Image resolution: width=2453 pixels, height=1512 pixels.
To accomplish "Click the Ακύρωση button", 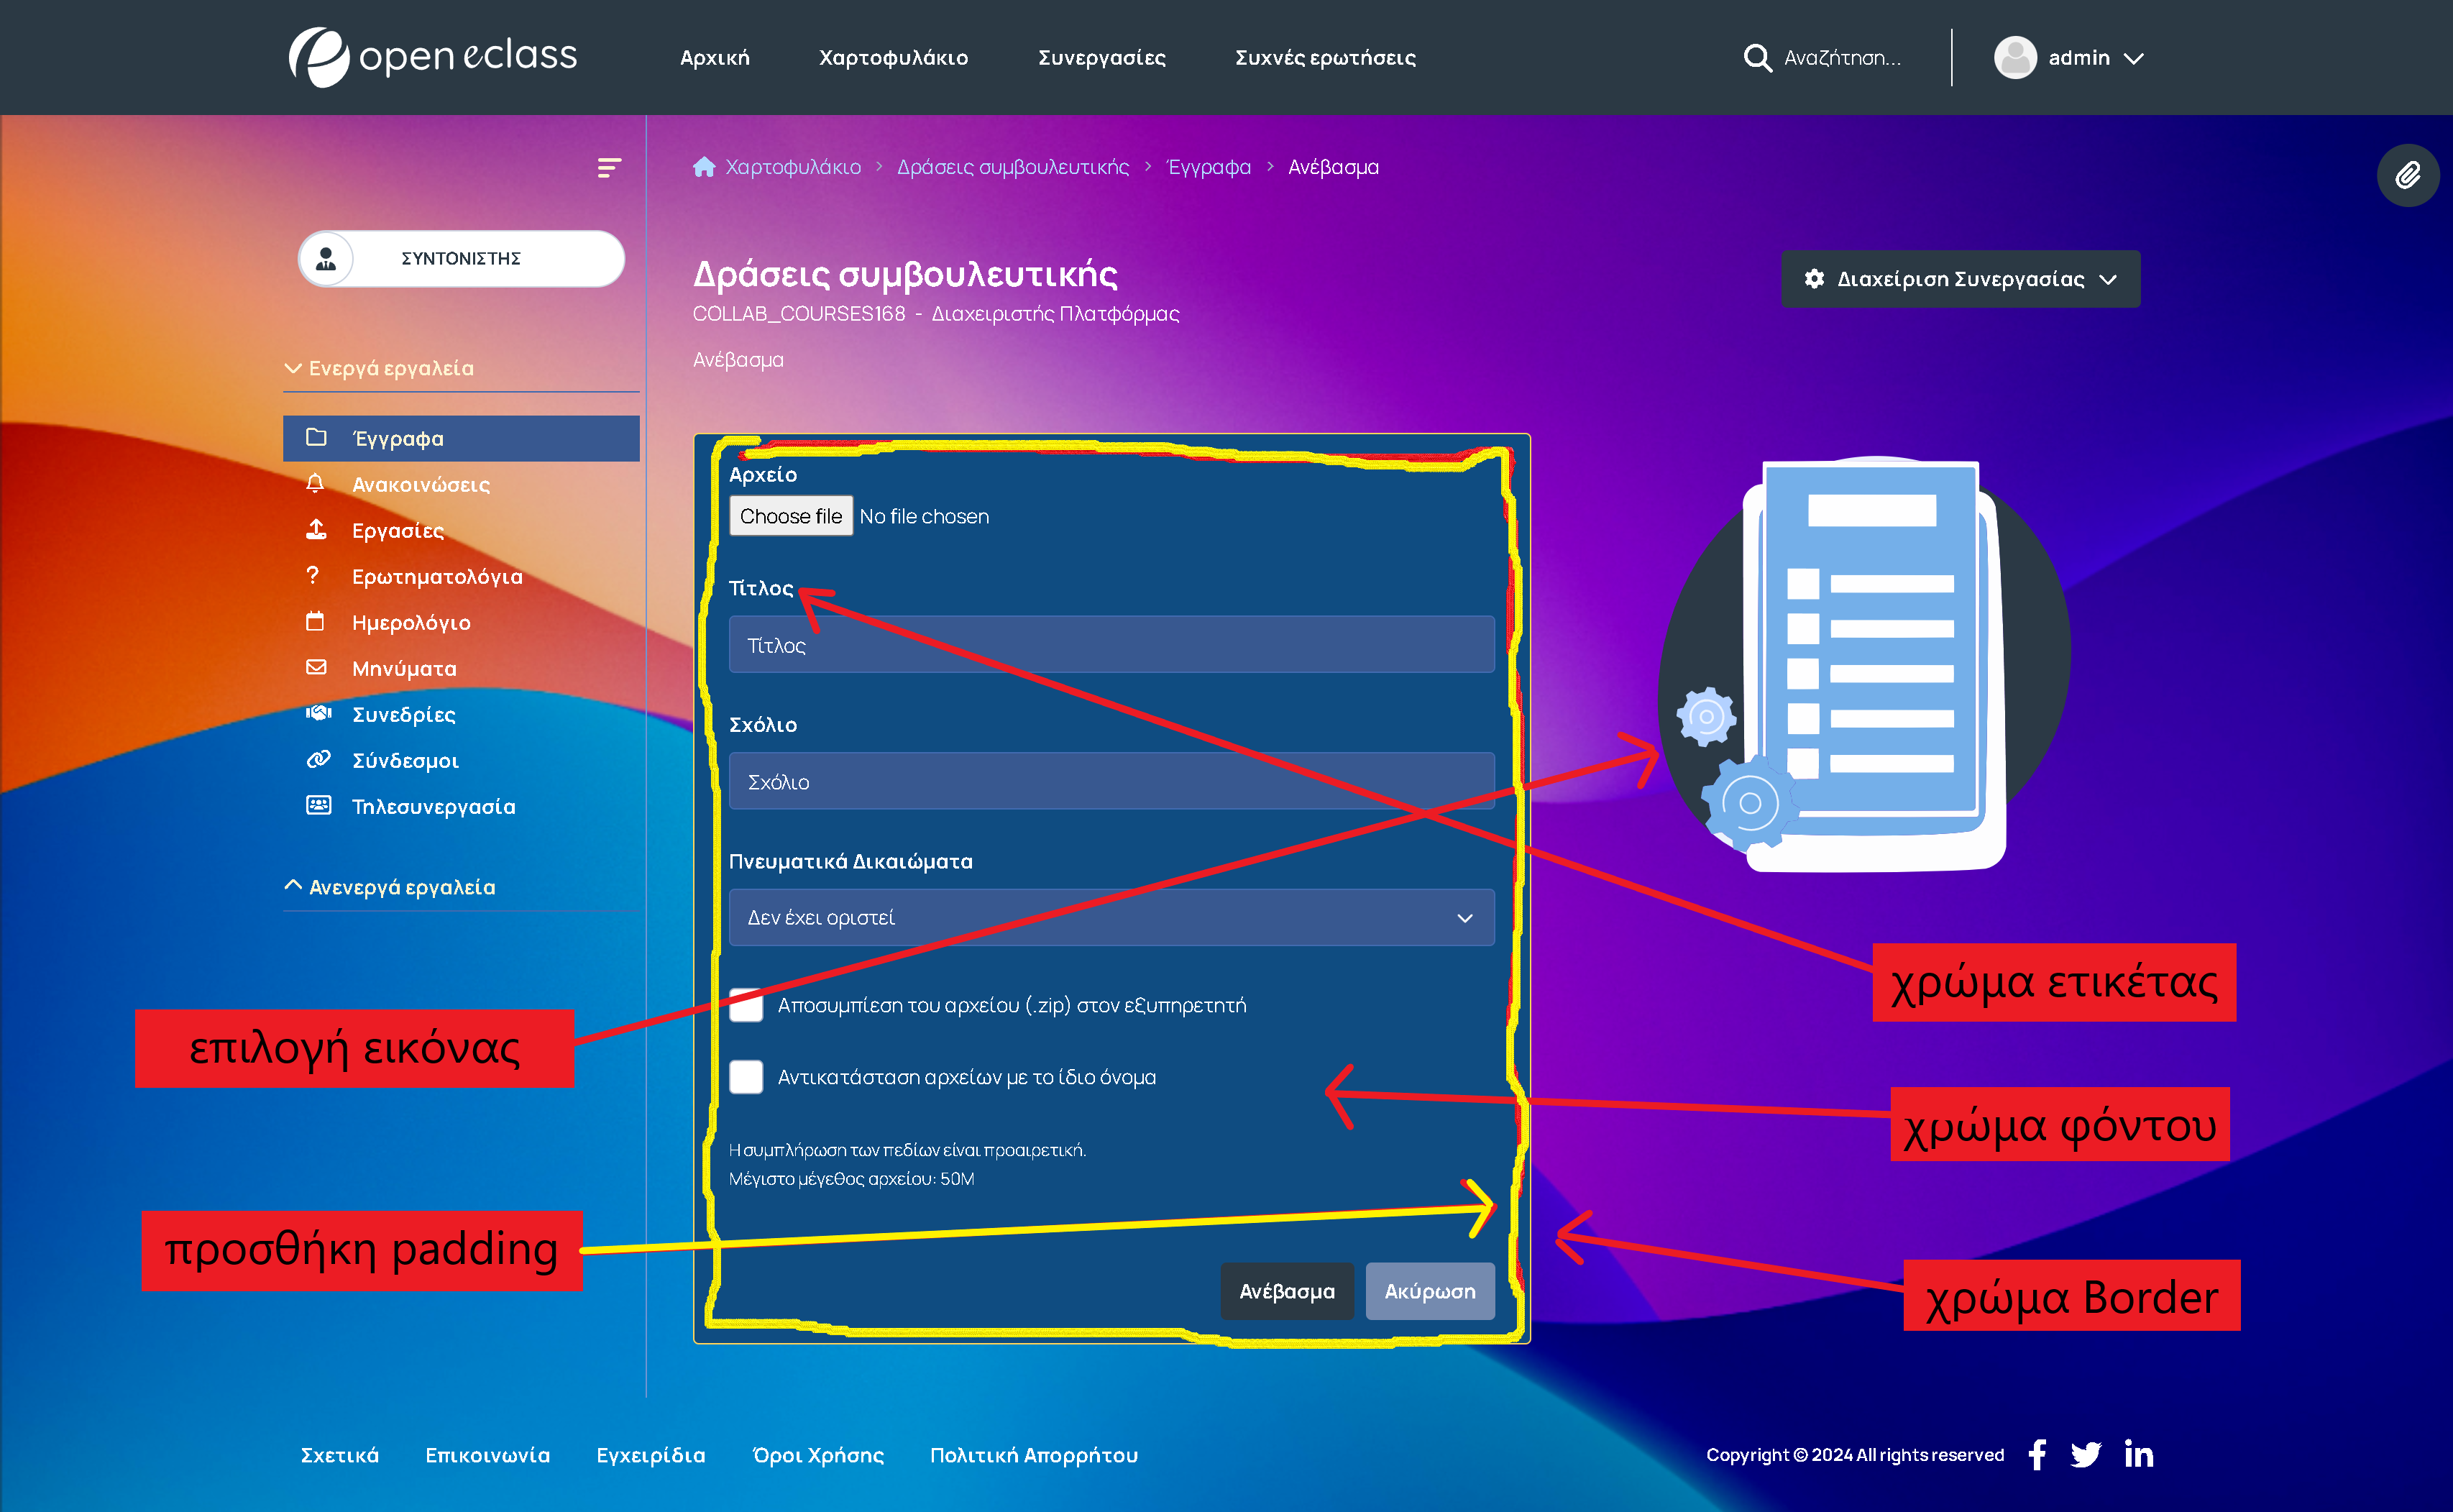I will 1430,1291.
